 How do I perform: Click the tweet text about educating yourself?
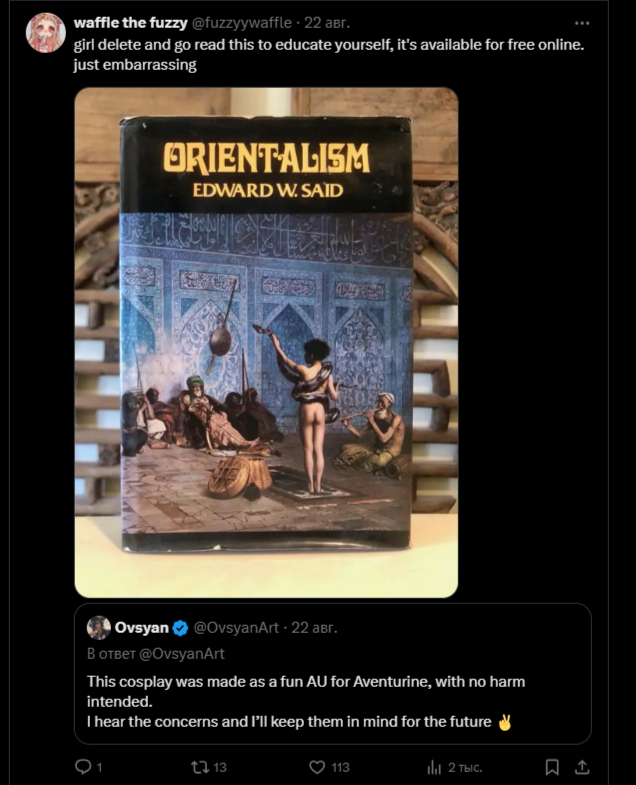pos(329,55)
